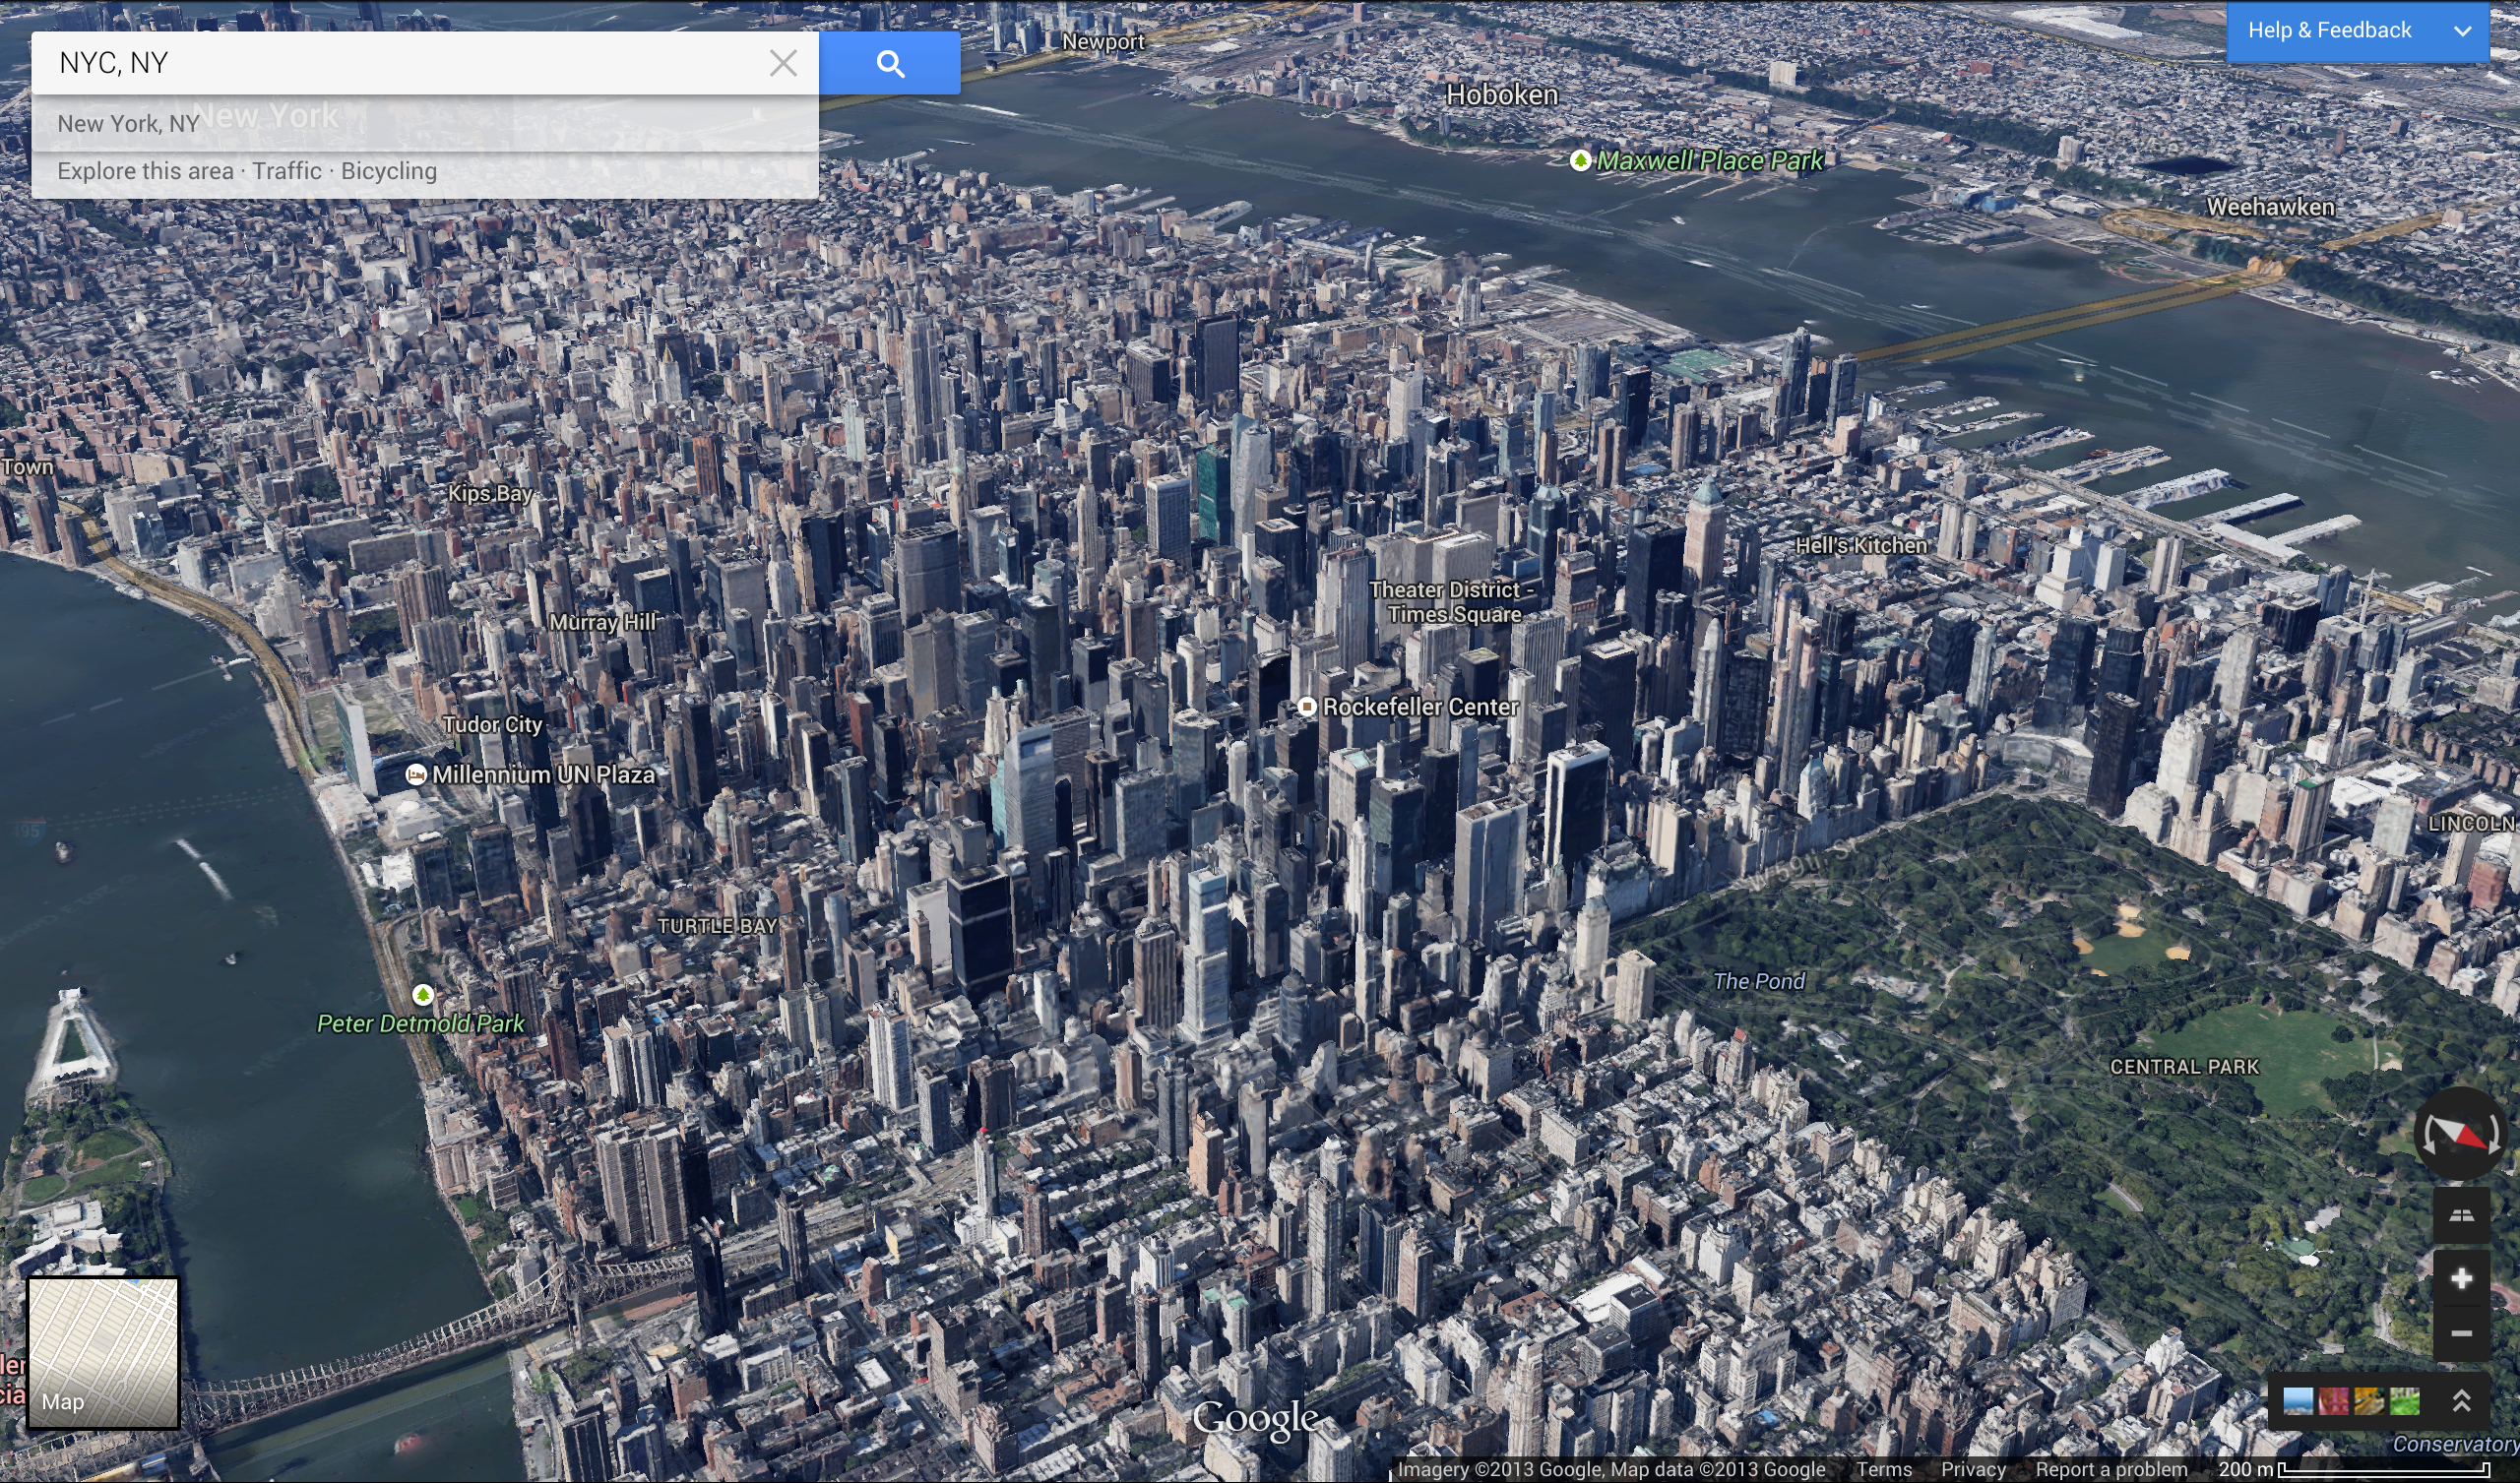Image resolution: width=2520 pixels, height=1483 pixels.
Task: Click the compass needle to reset north
Action: [x=2459, y=1134]
